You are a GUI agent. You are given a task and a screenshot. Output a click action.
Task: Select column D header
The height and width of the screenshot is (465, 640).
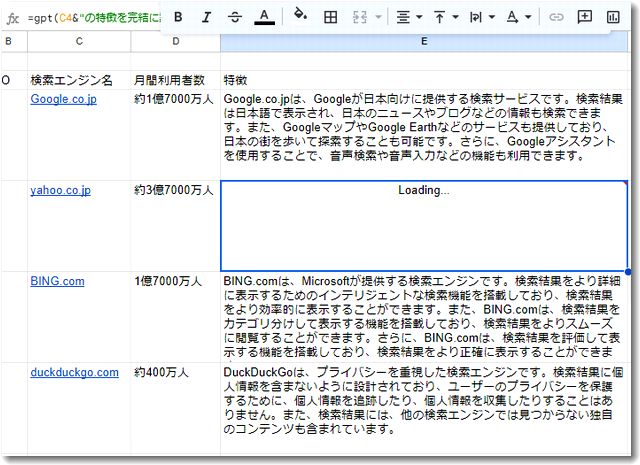176,41
